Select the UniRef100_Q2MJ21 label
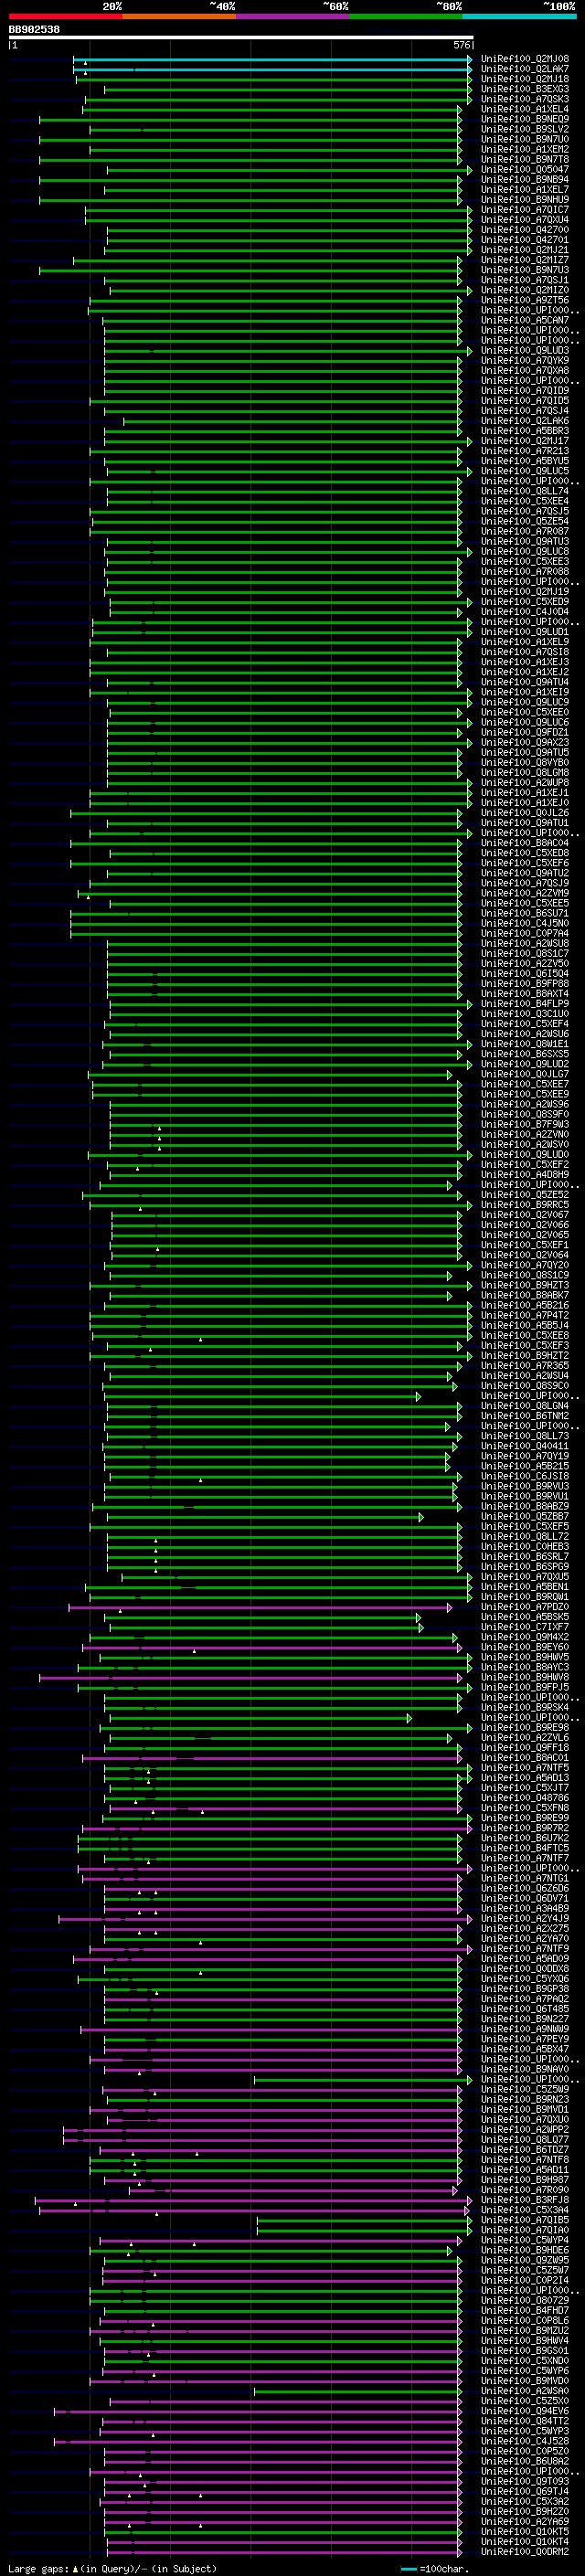Screen dimensions: 585x2576 coord(525,250)
